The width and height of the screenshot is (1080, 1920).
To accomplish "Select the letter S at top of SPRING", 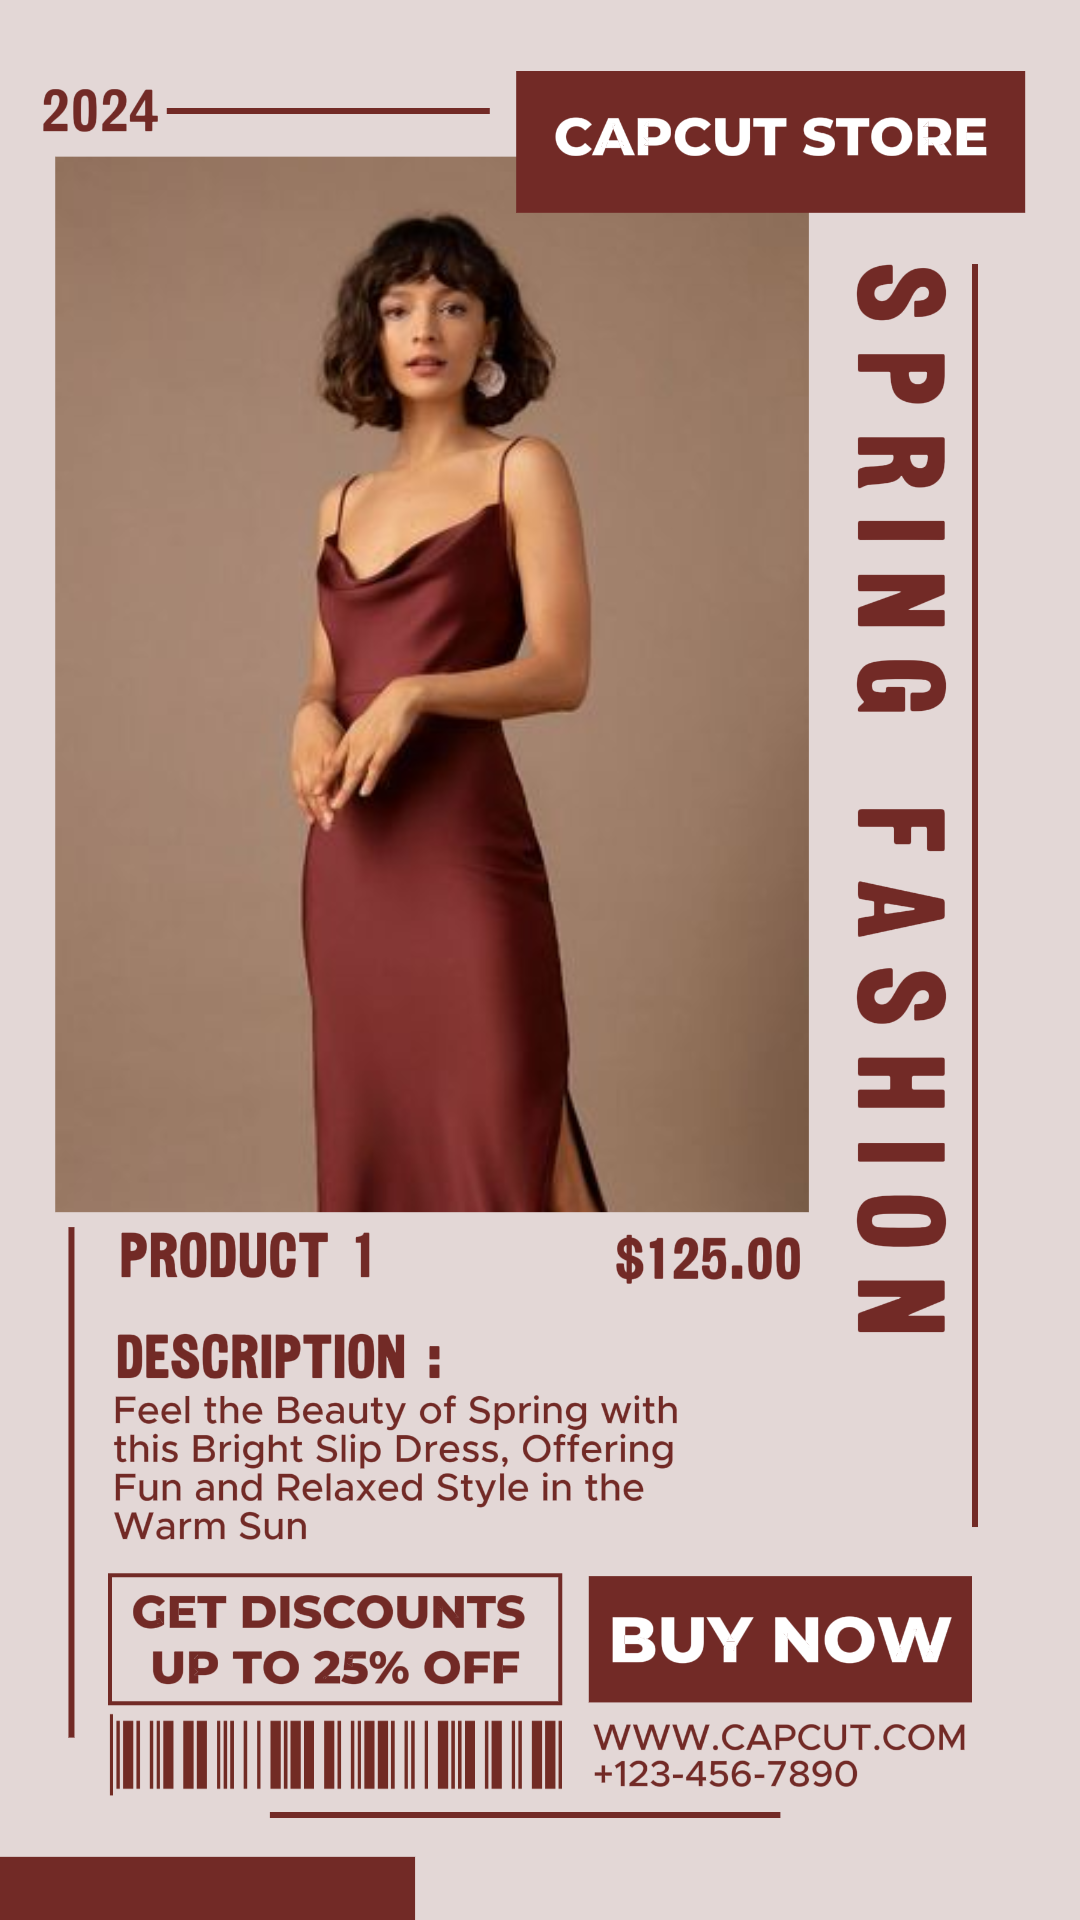I will click(901, 293).
